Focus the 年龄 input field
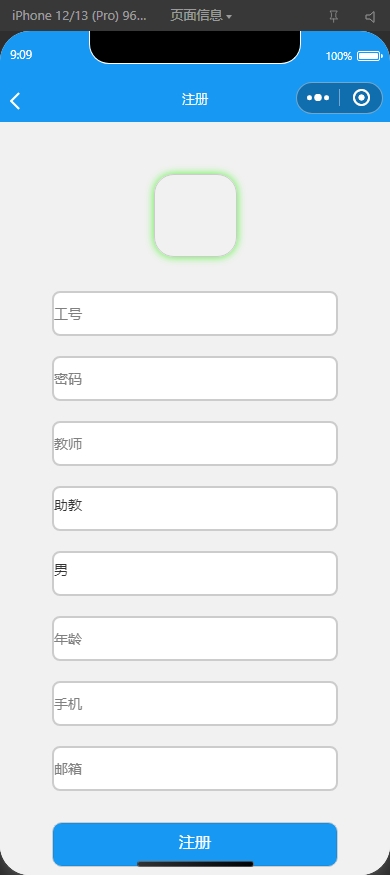 tap(195, 638)
